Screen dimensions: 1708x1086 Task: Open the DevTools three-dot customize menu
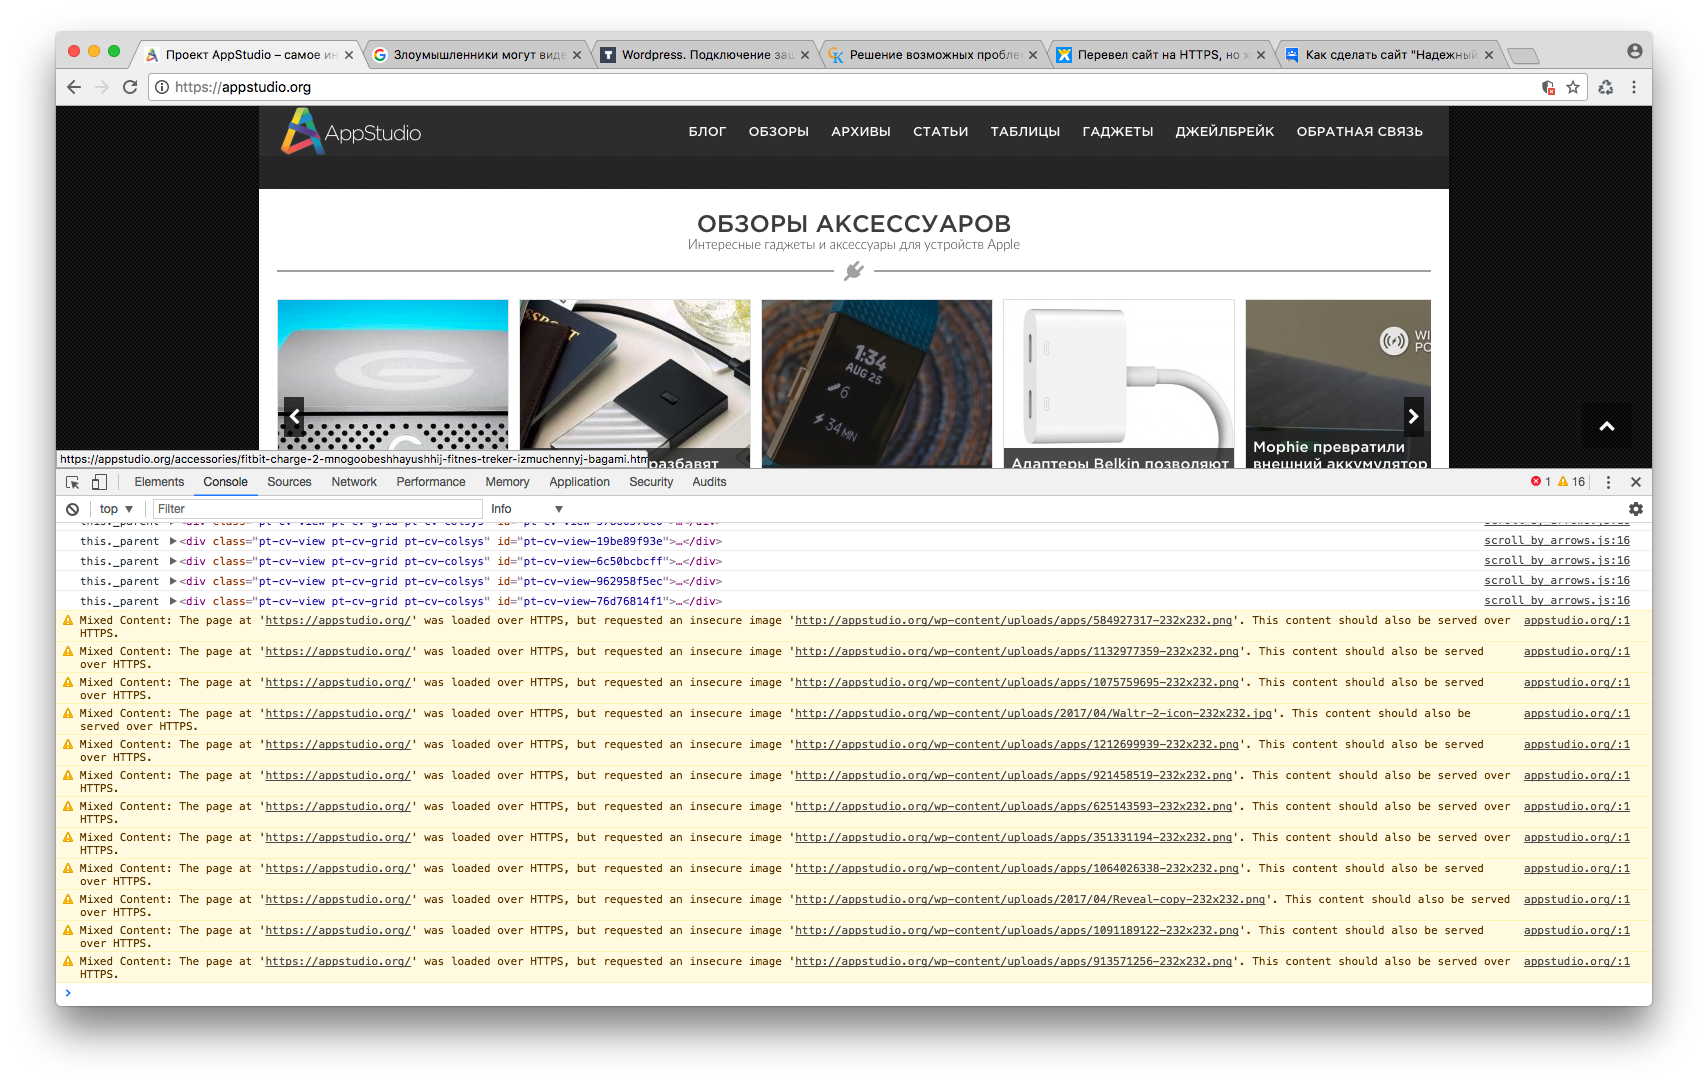pos(1608,482)
